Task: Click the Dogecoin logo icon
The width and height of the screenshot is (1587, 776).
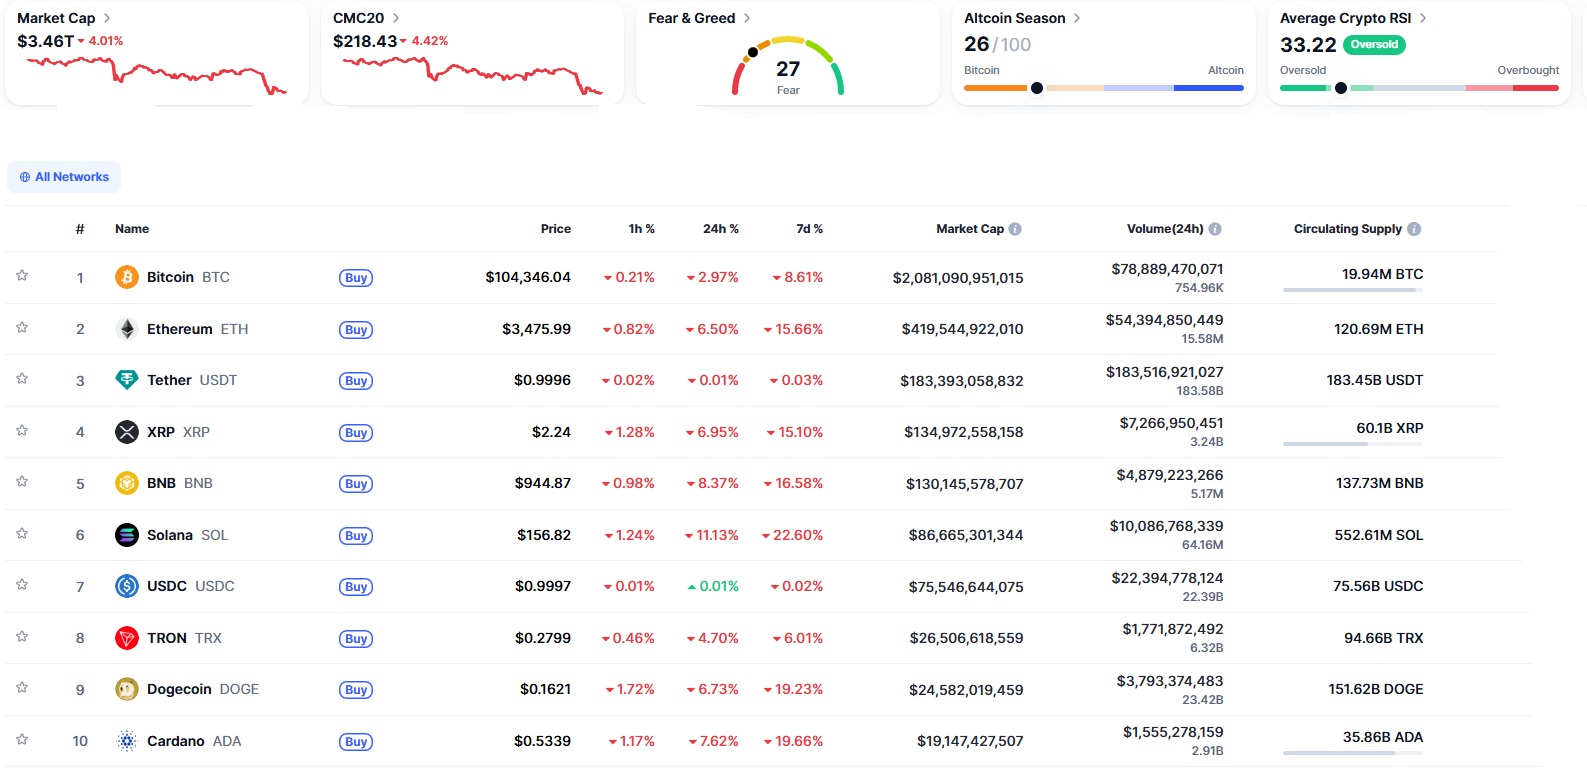Action: (127, 689)
